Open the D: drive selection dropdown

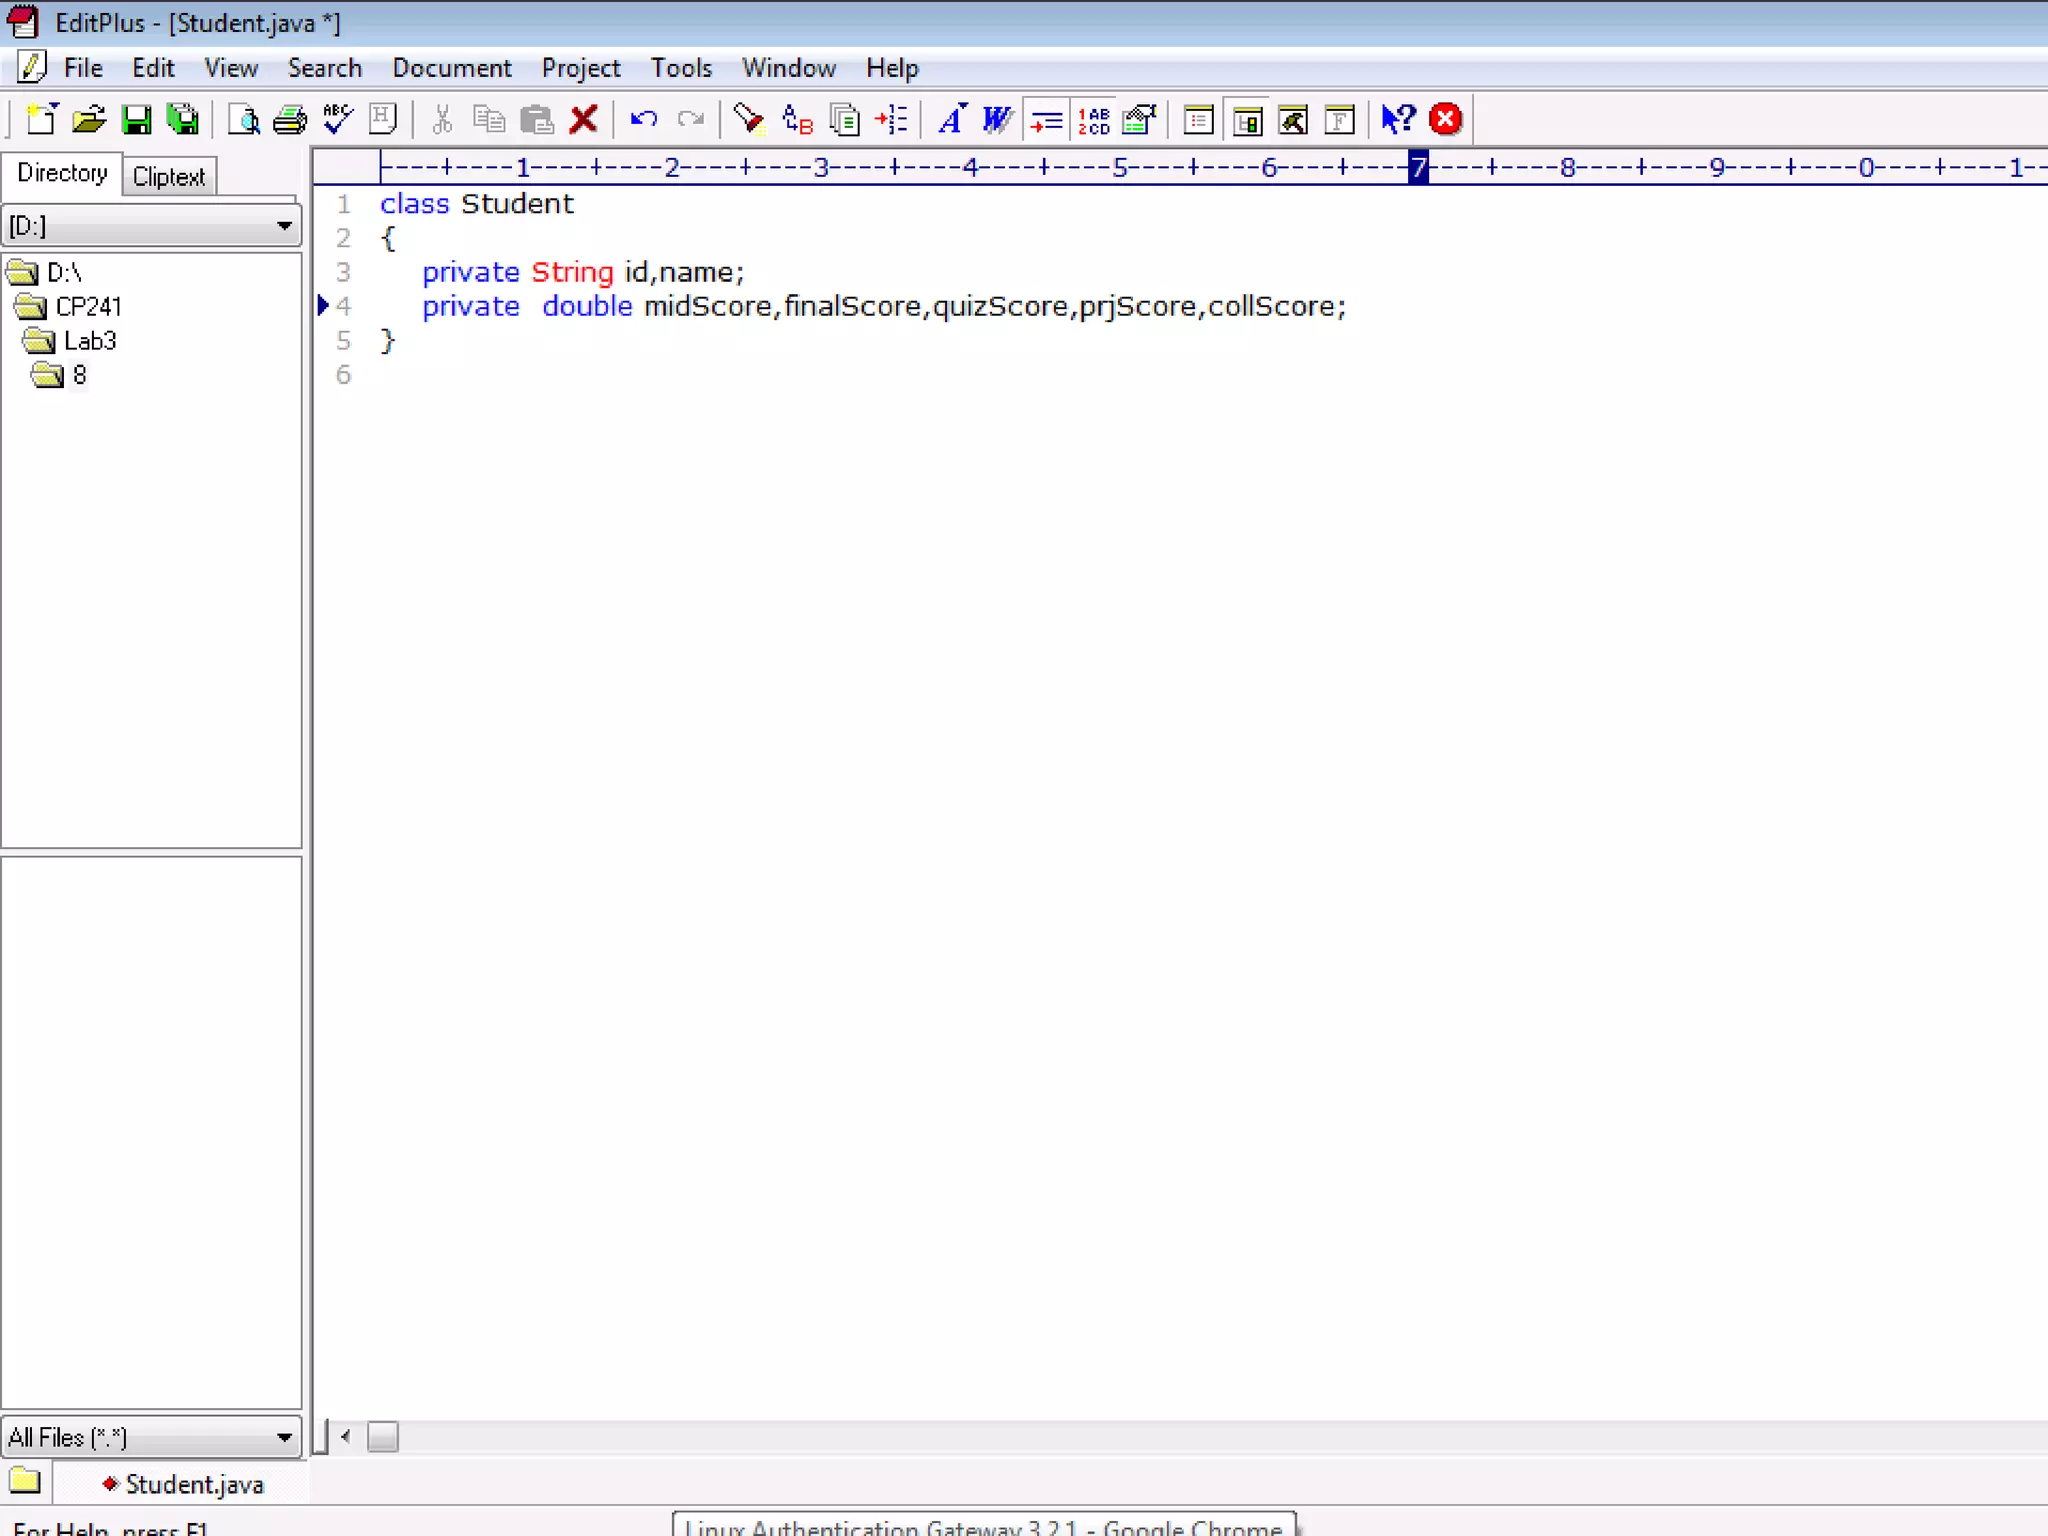point(284,226)
